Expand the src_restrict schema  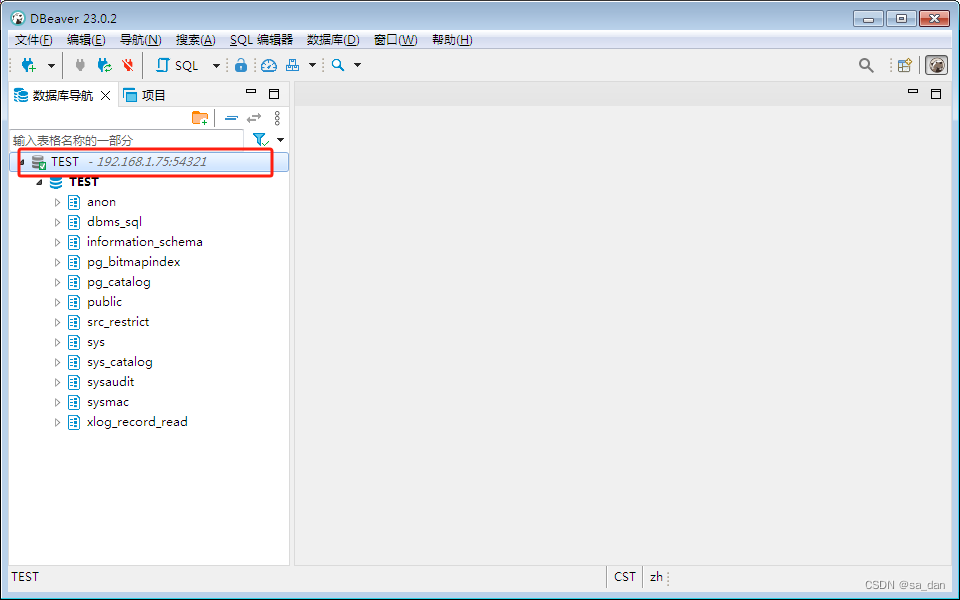(x=58, y=322)
